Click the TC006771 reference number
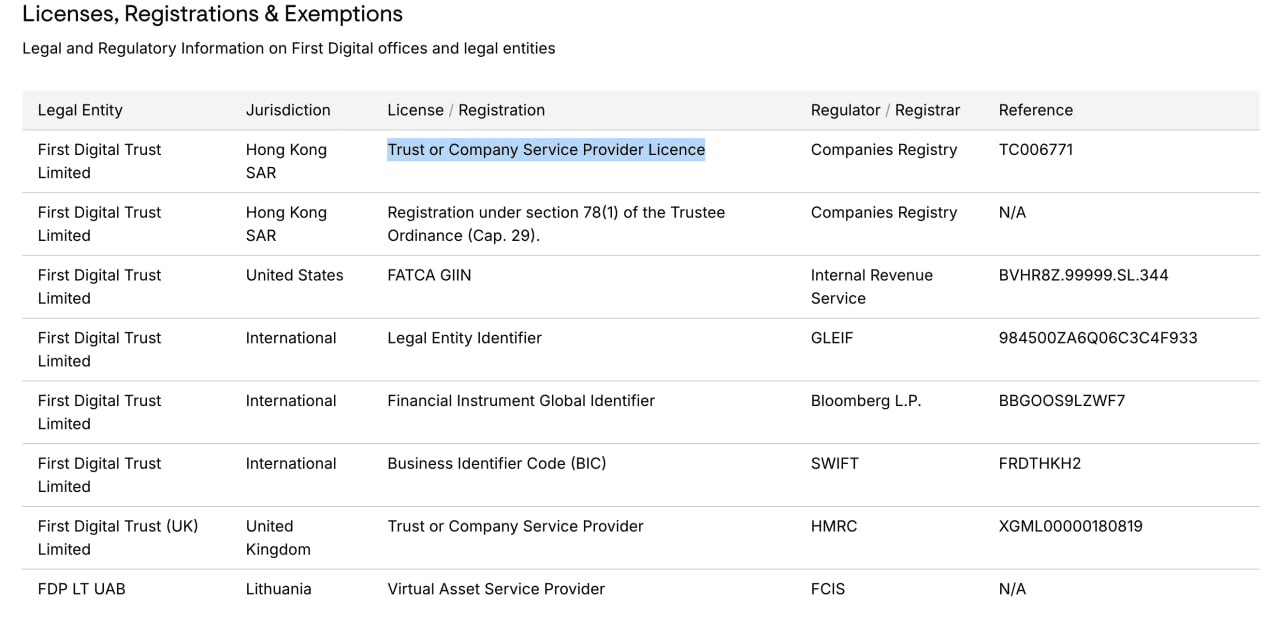 pos(1036,150)
